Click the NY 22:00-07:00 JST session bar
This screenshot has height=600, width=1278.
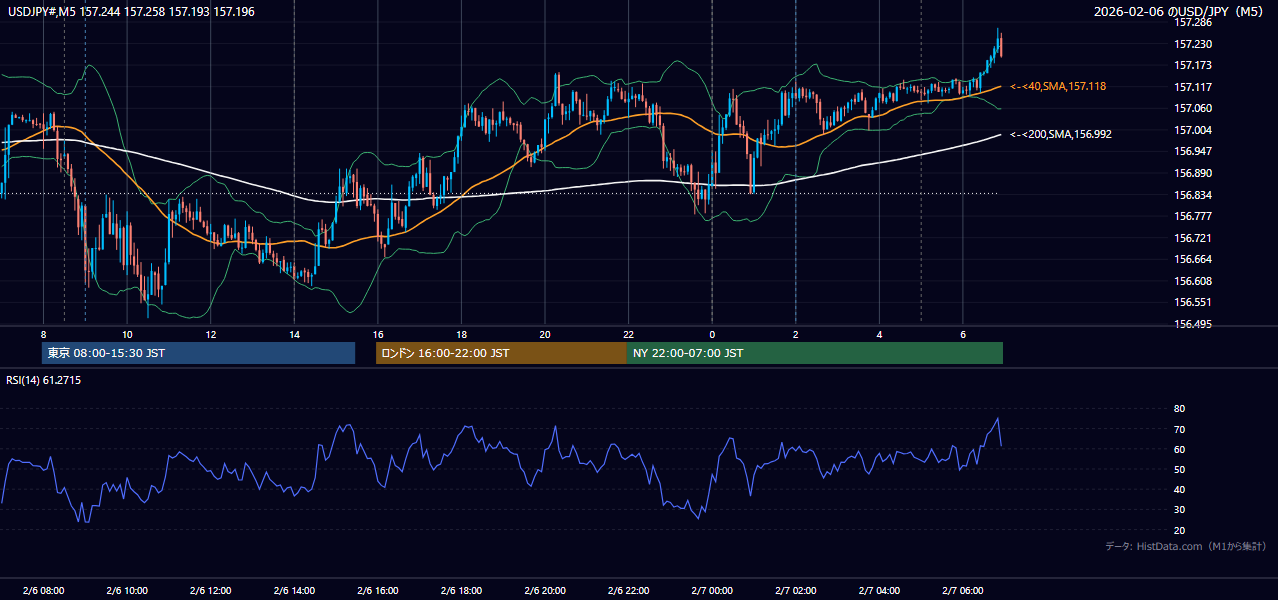(x=815, y=353)
